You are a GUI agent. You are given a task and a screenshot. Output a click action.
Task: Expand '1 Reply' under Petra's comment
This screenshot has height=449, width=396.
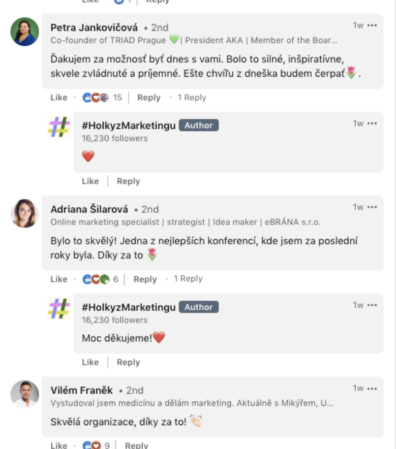point(192,98)
